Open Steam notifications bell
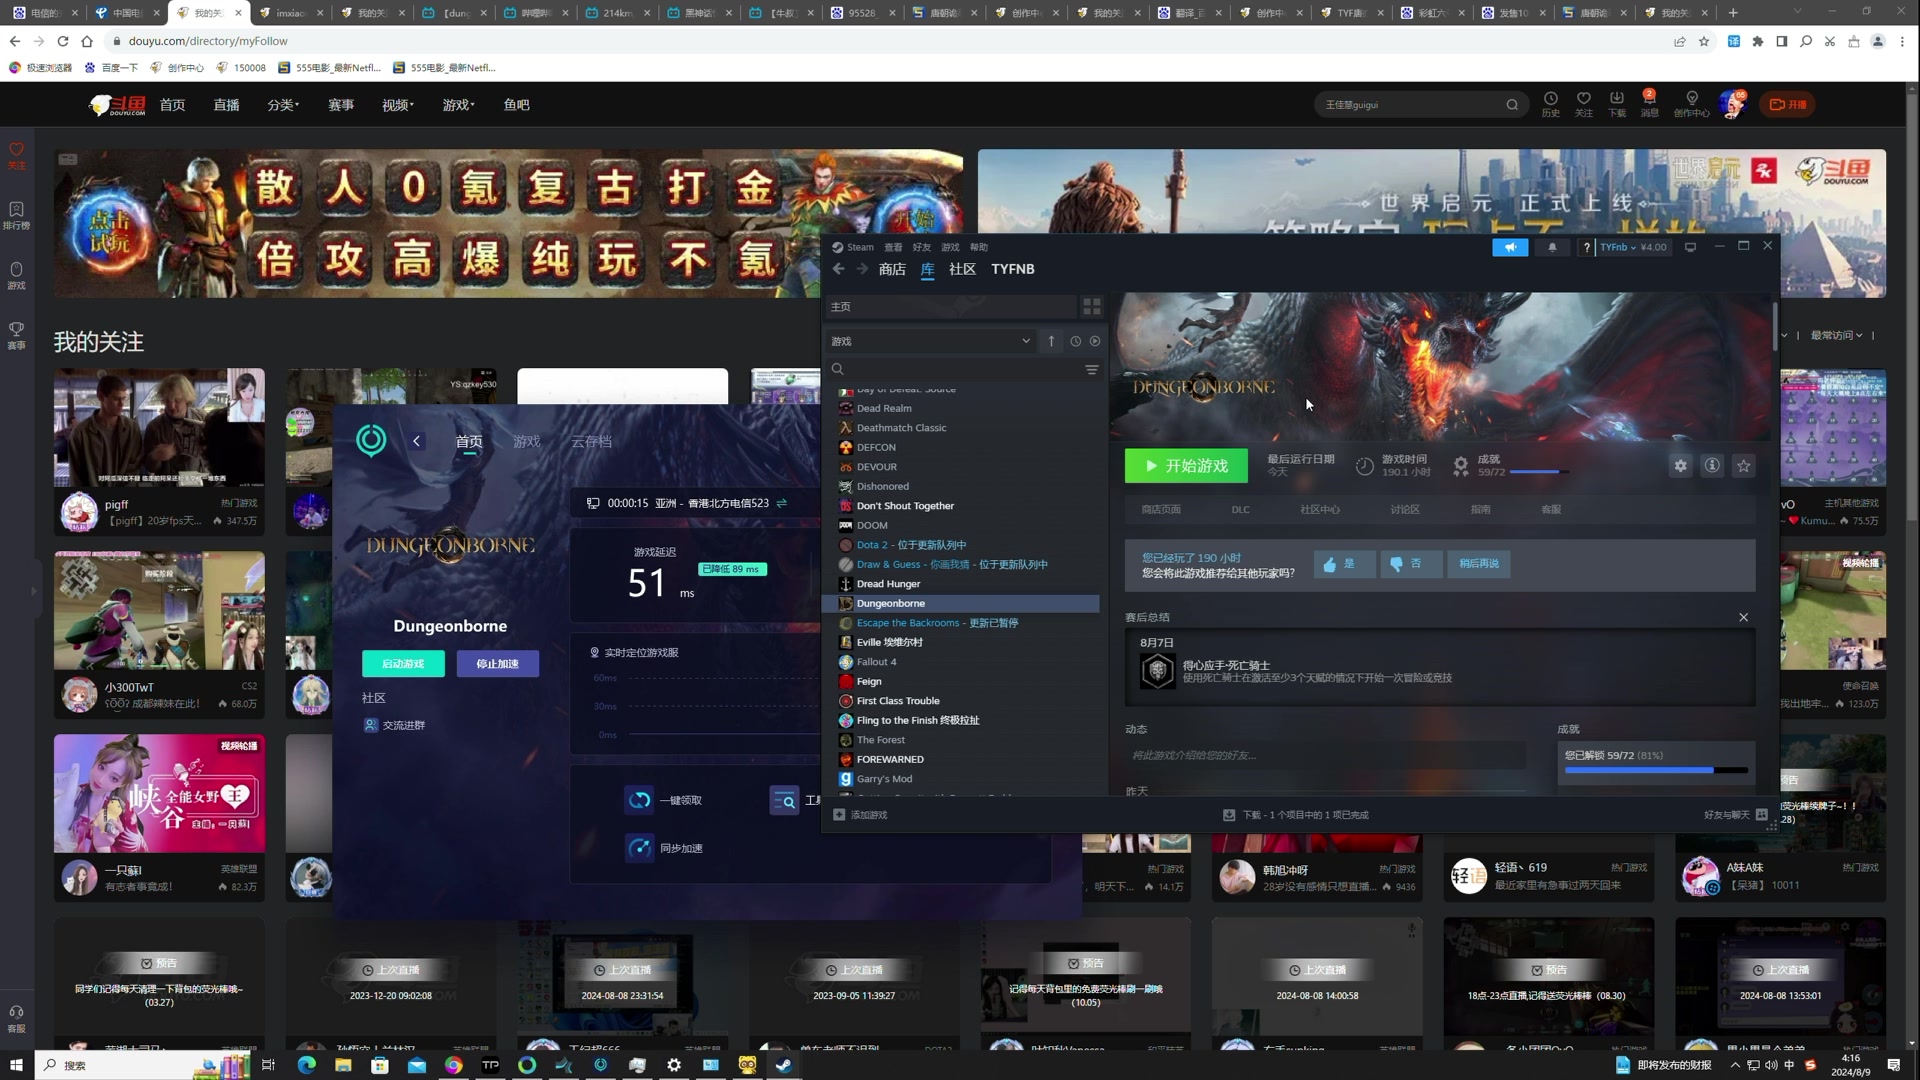The width and height of the screenshot is (1920, 1080). click(x=1552, y=247)
